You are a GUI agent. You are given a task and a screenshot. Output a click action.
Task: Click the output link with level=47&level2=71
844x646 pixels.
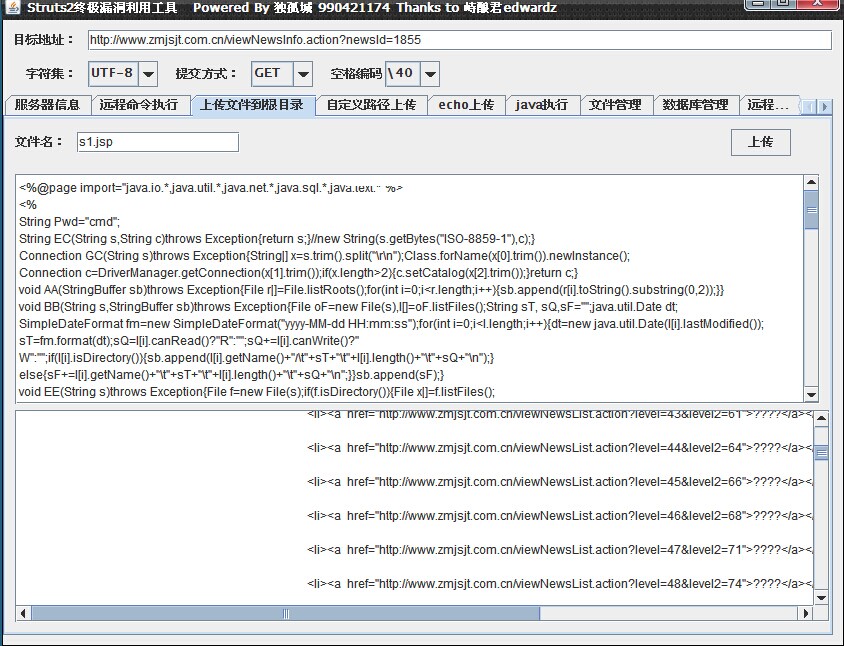560,550
